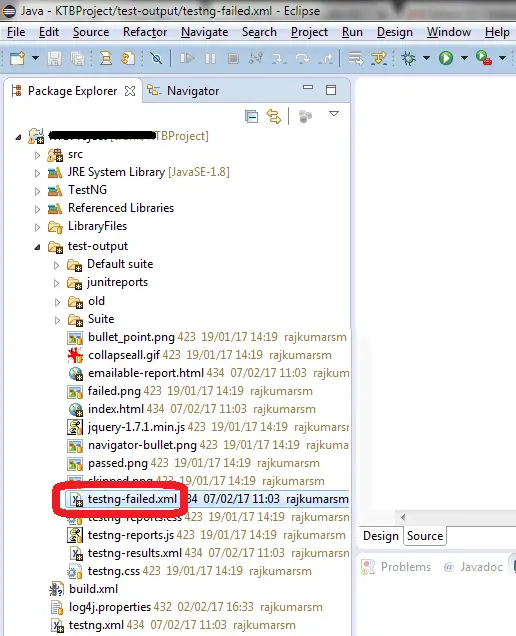Open the Run dropdown arrow beside the green button
The image size is (516, 636).
click(464, 58)
